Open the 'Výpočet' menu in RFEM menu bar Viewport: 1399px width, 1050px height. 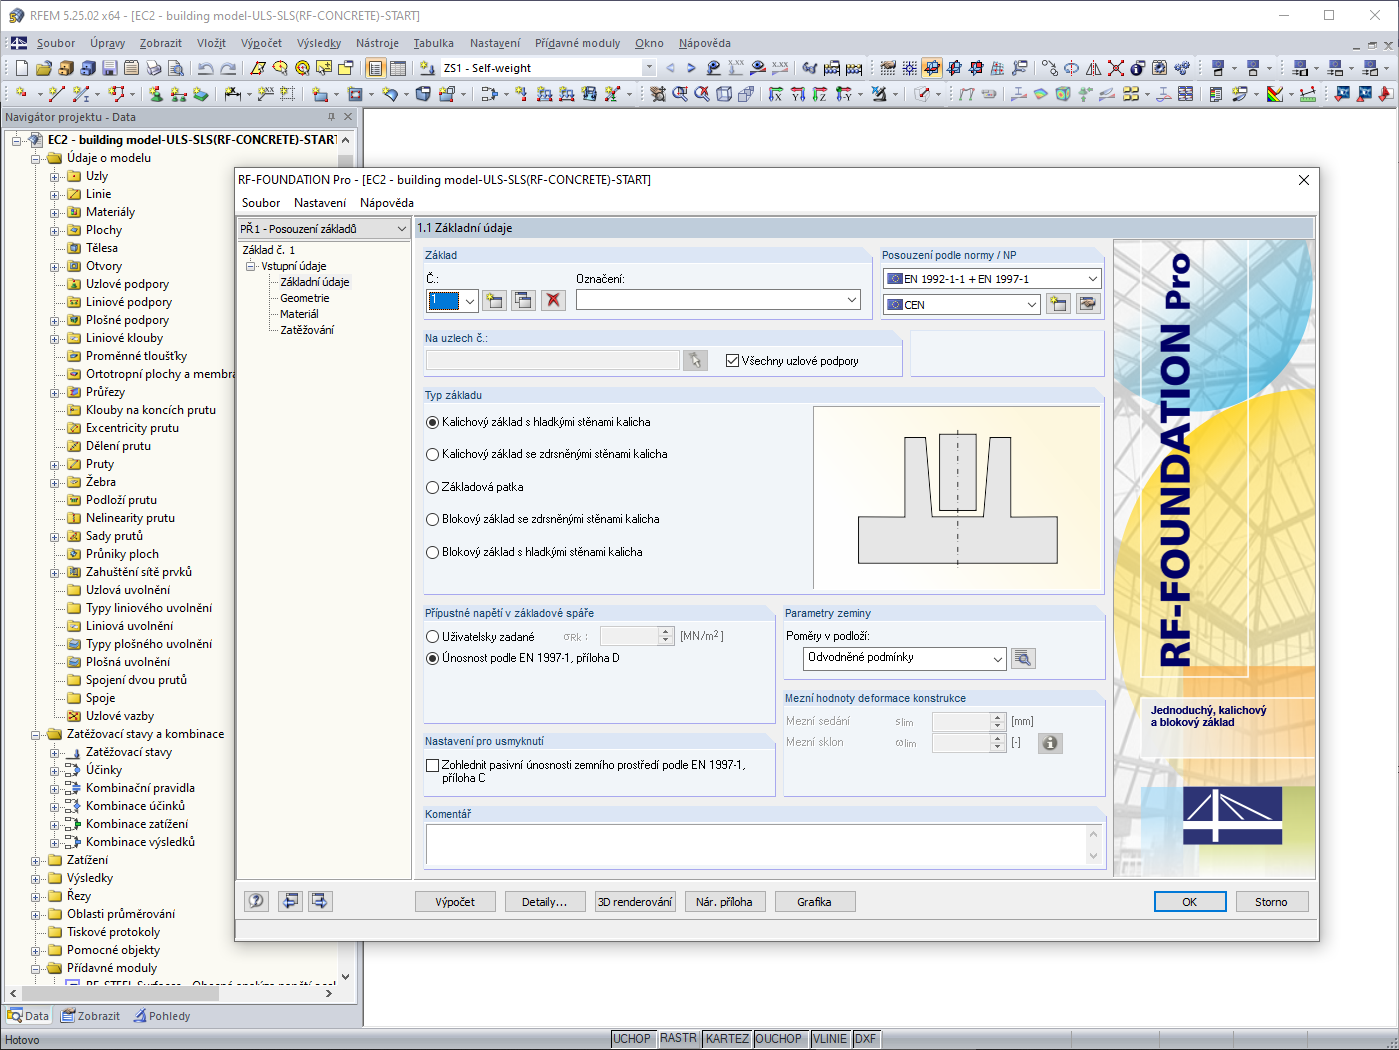click(x=261, y=43)
